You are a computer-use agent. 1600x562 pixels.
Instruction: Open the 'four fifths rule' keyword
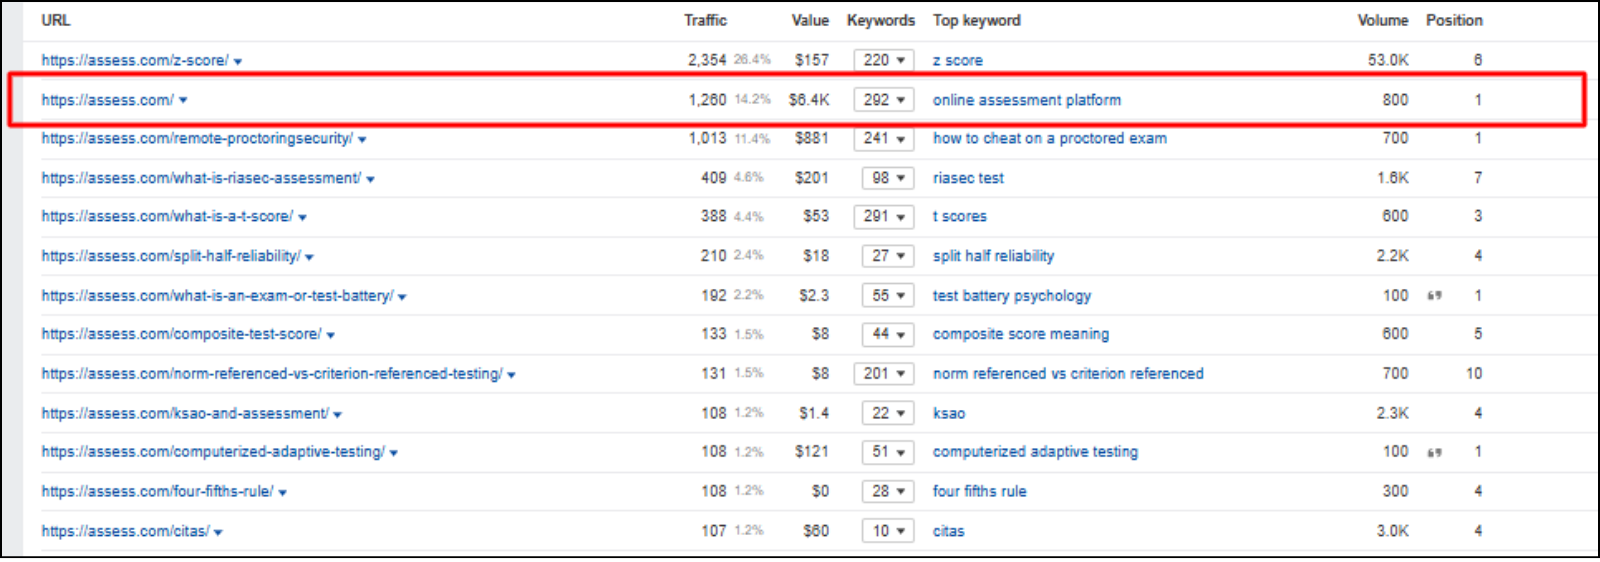pos(980,491)
